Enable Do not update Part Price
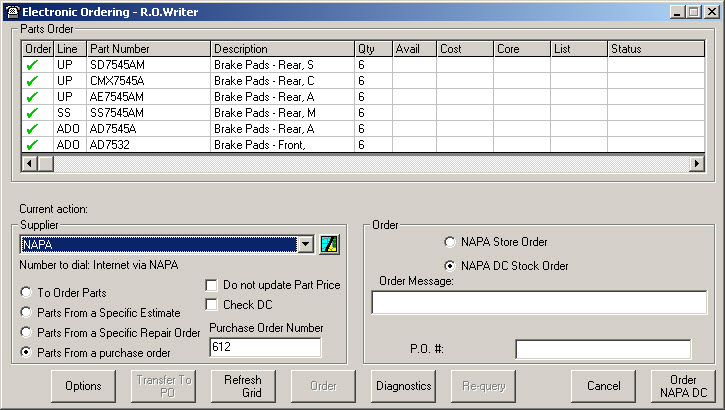This screenshot has height=410, width=725. [211, 285]
